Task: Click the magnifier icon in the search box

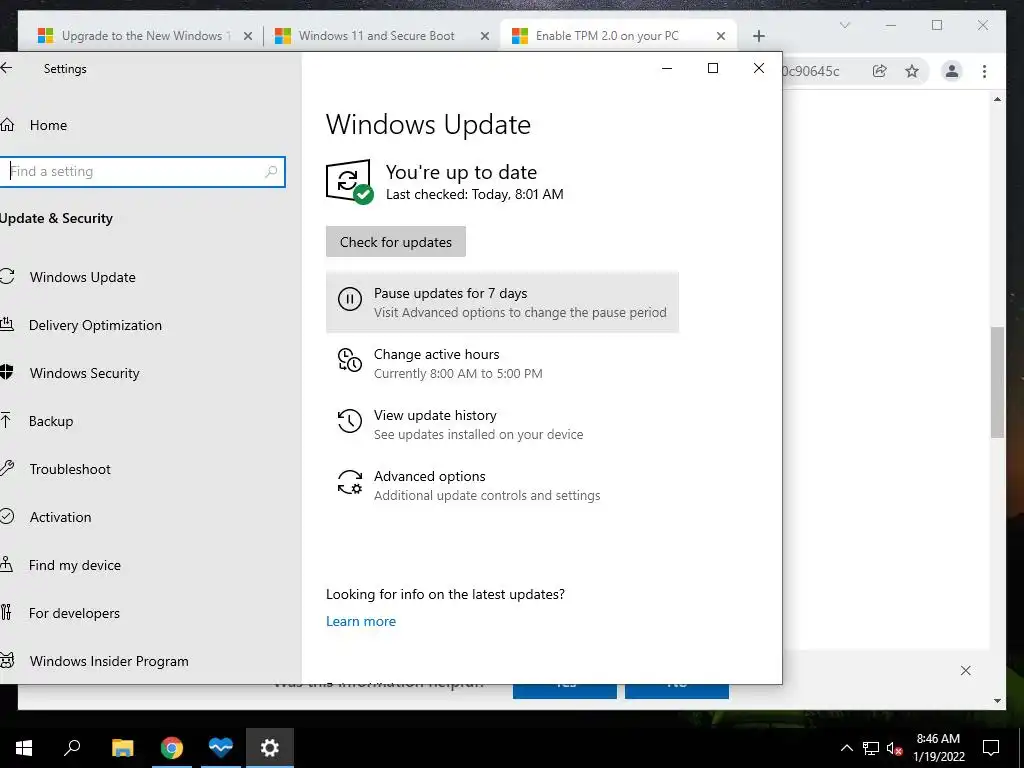Action: click(271, 172)
